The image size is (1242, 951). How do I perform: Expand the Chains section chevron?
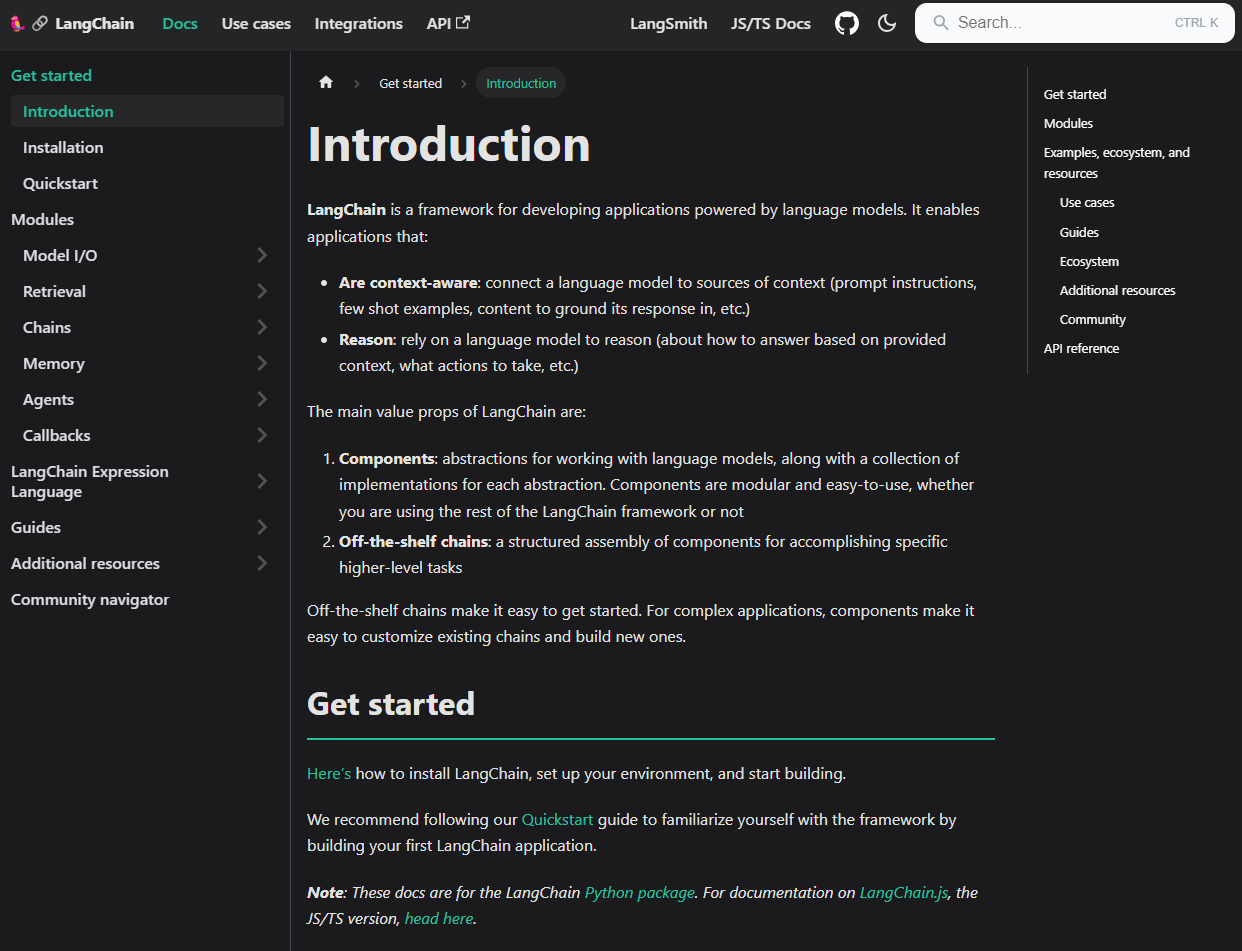click(262, 327)
